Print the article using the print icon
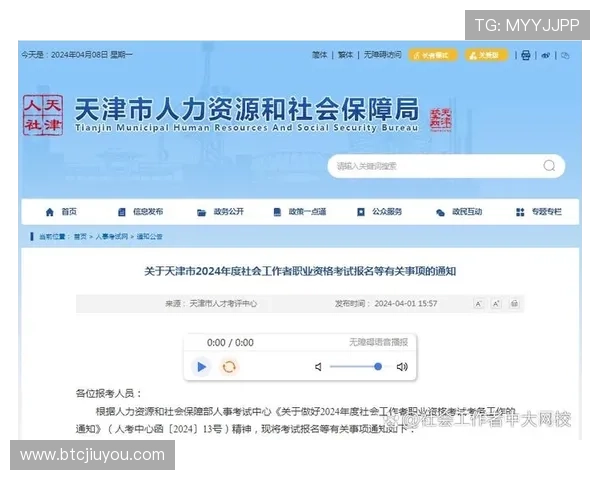 [515, 304]
